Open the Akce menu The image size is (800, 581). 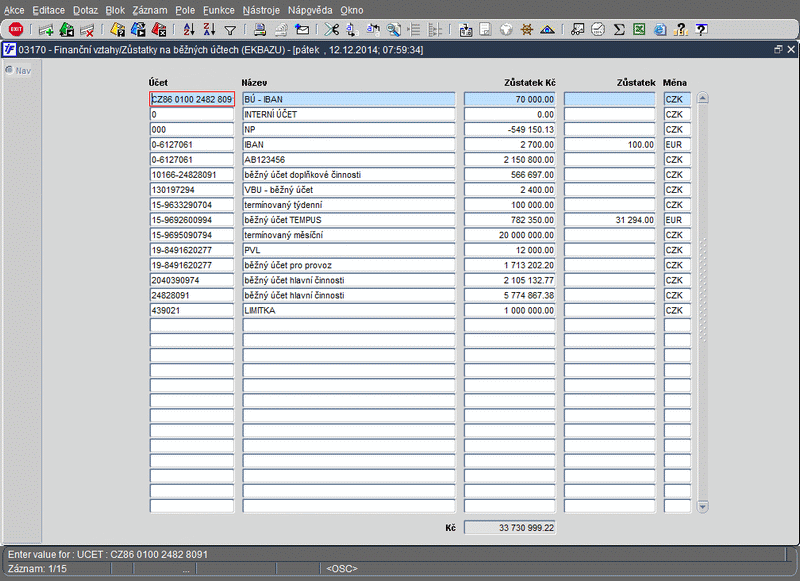[x=14, y=10]
